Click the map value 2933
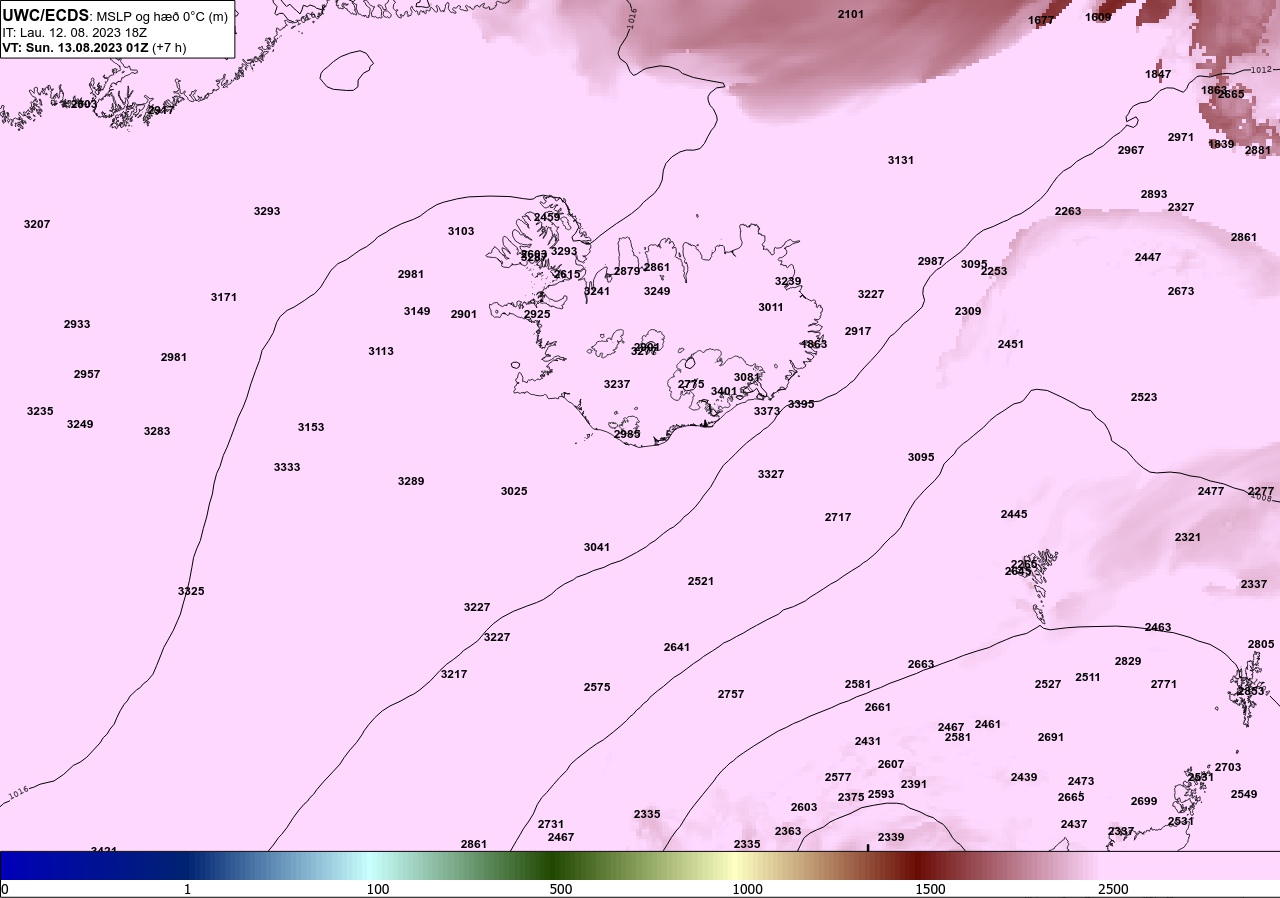Screen dimensions: 1280x898 pos(77,324)
